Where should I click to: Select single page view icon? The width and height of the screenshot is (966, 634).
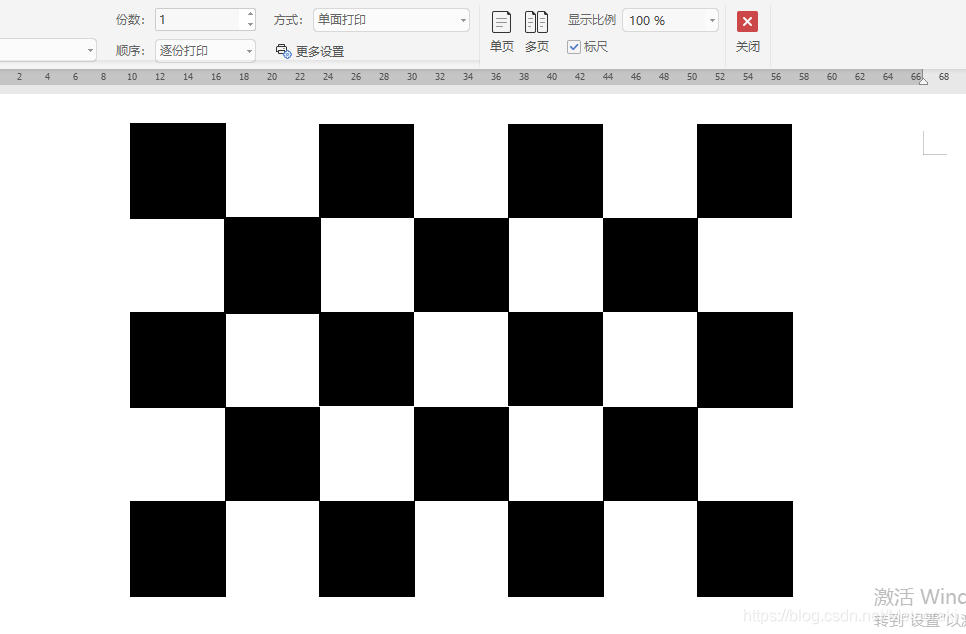coord(501,22)
